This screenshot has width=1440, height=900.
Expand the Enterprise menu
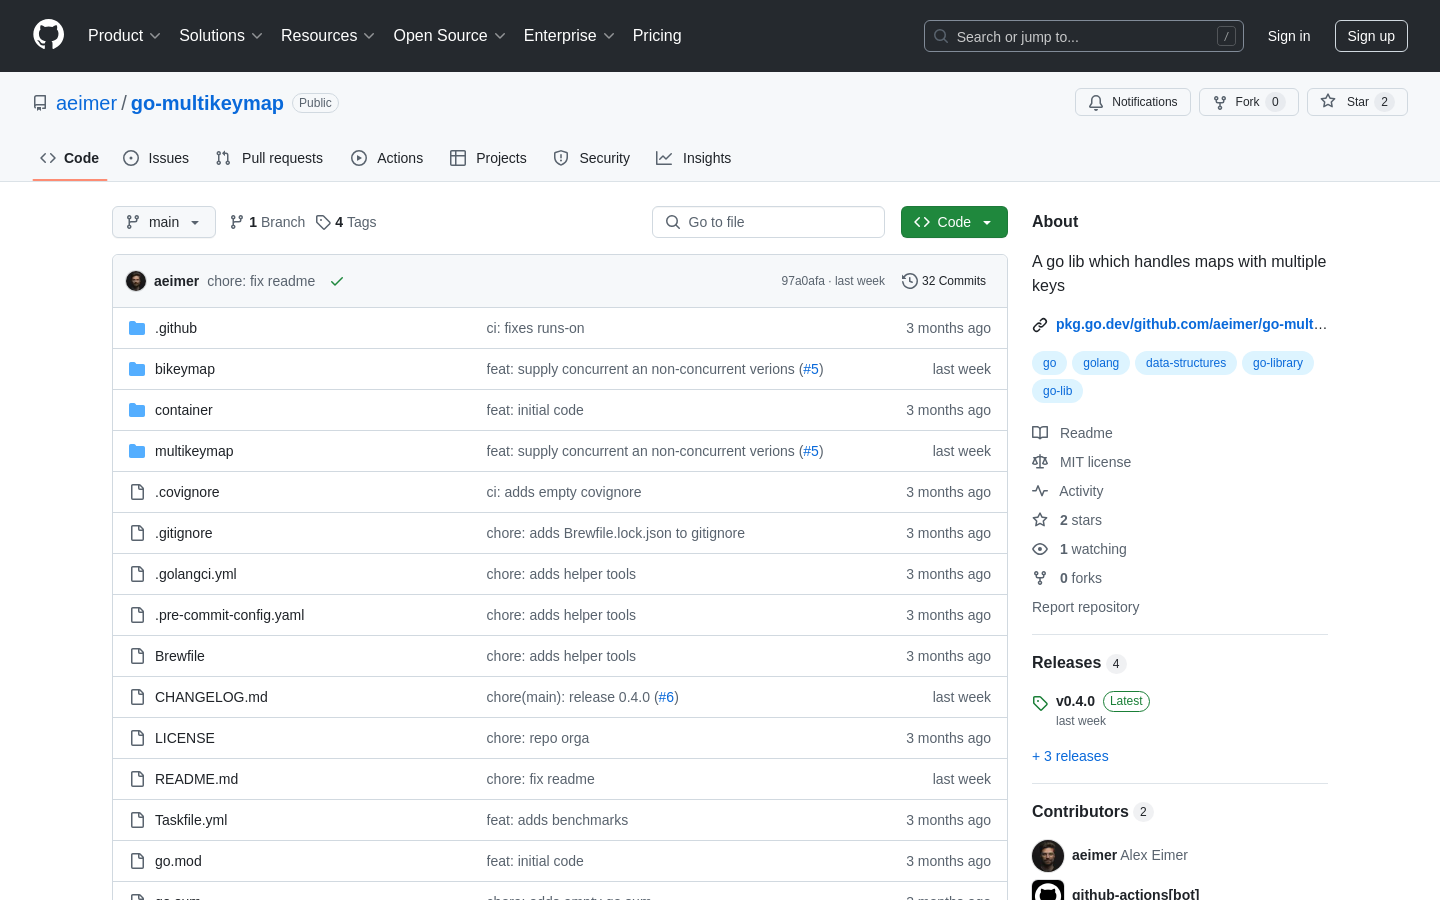coord(569,36)
